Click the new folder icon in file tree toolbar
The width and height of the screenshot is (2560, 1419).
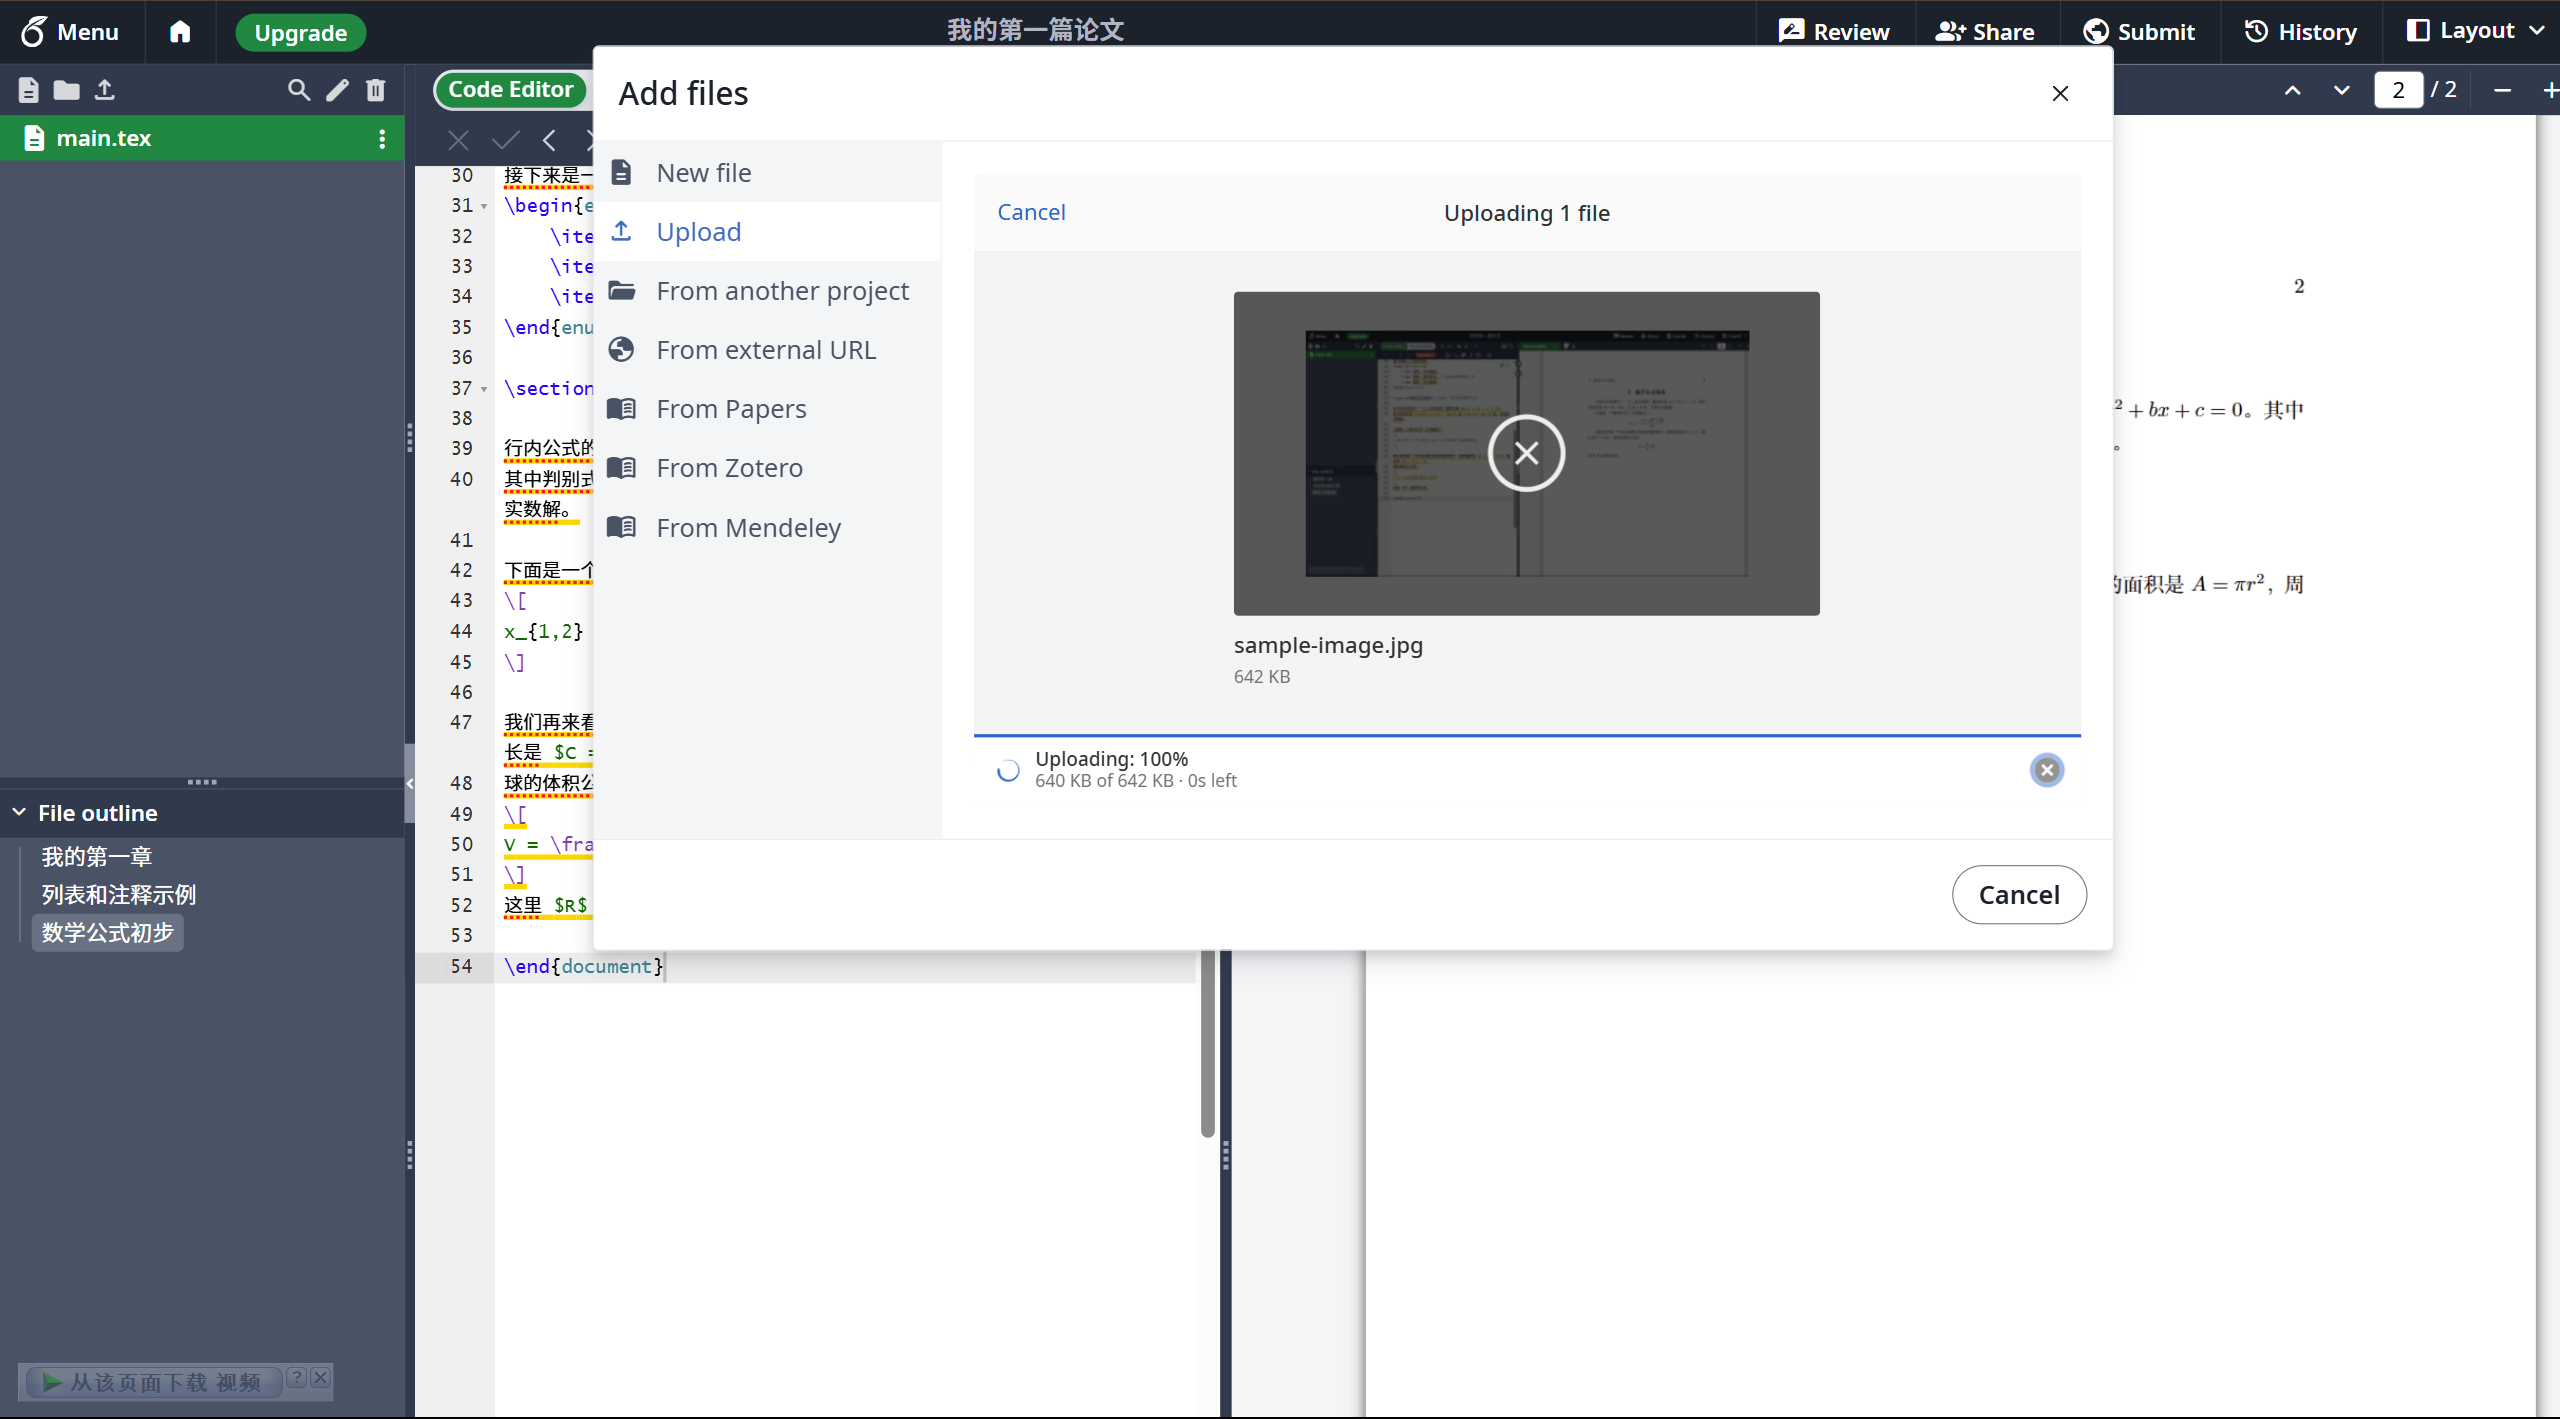pos(66,90)
